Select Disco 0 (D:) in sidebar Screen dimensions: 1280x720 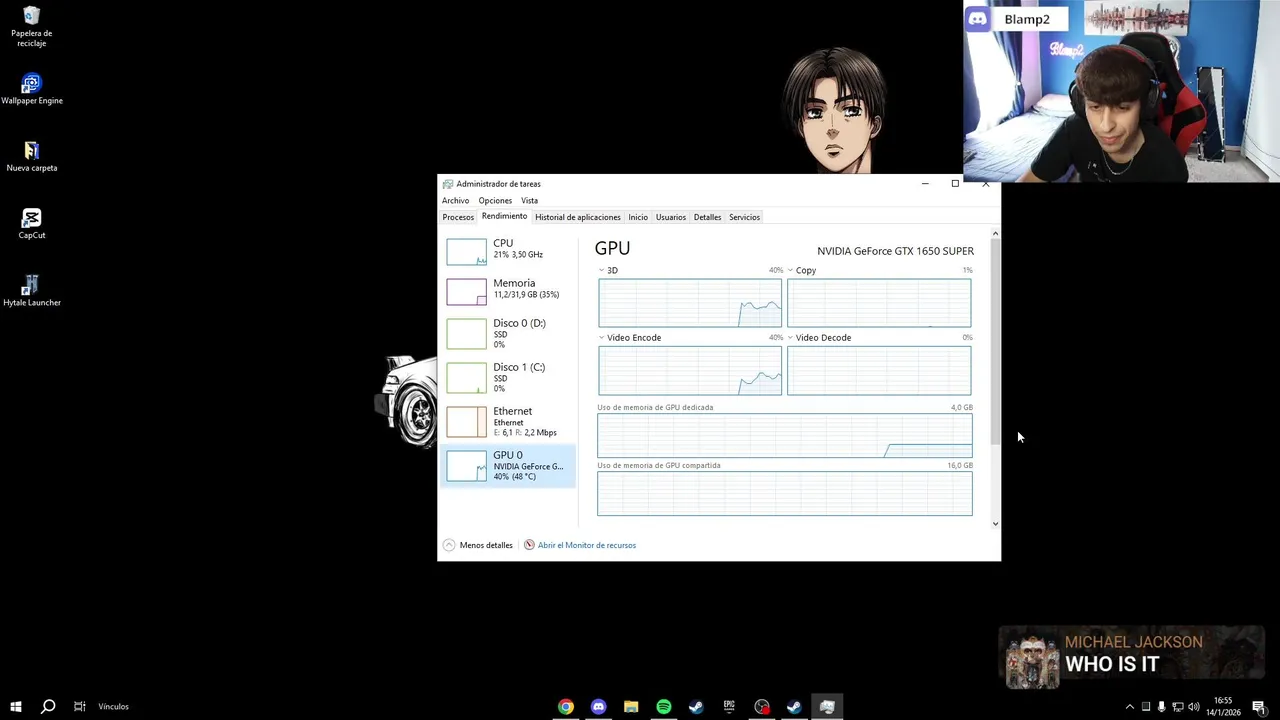click(509, 333)
